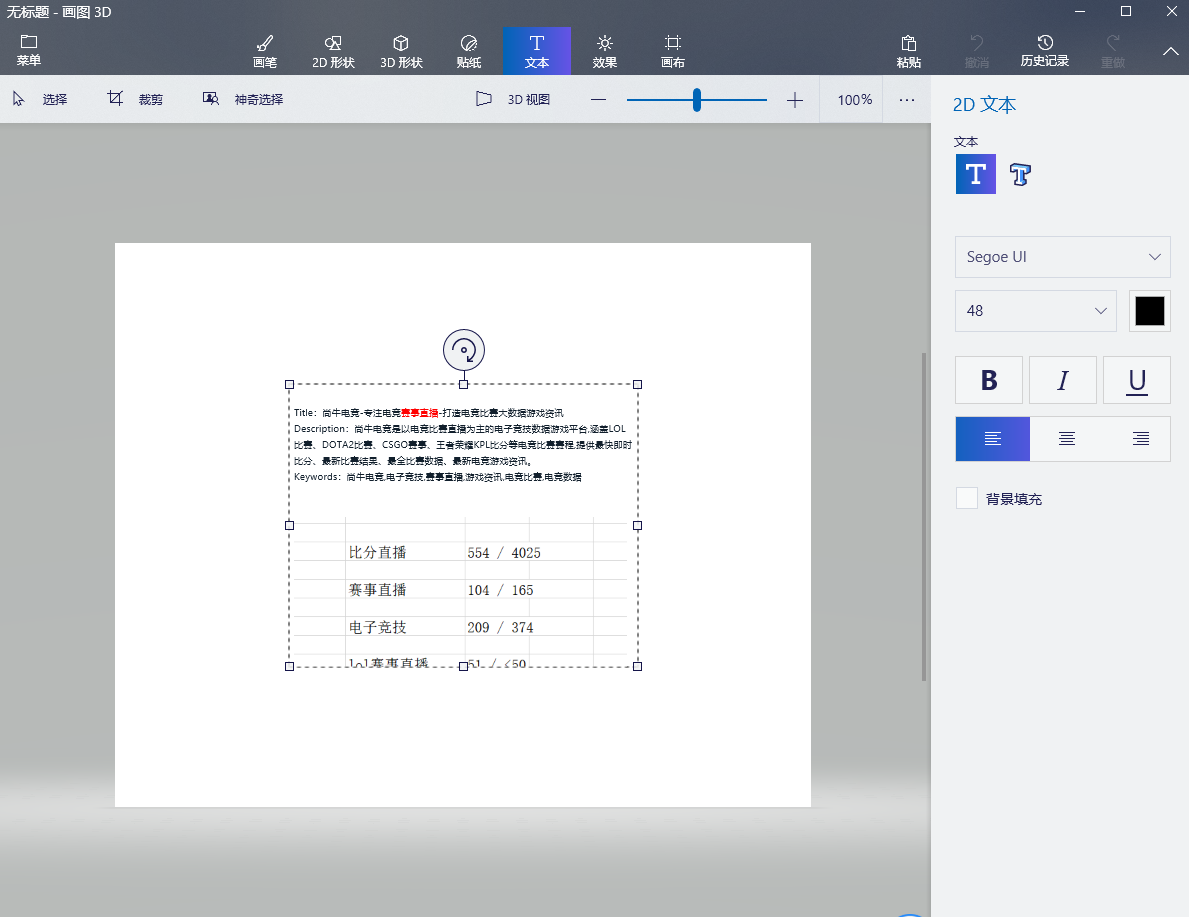This screenshot has width=1189, height=917.
Task: Zoom out with the minus button
Action: 598,100
